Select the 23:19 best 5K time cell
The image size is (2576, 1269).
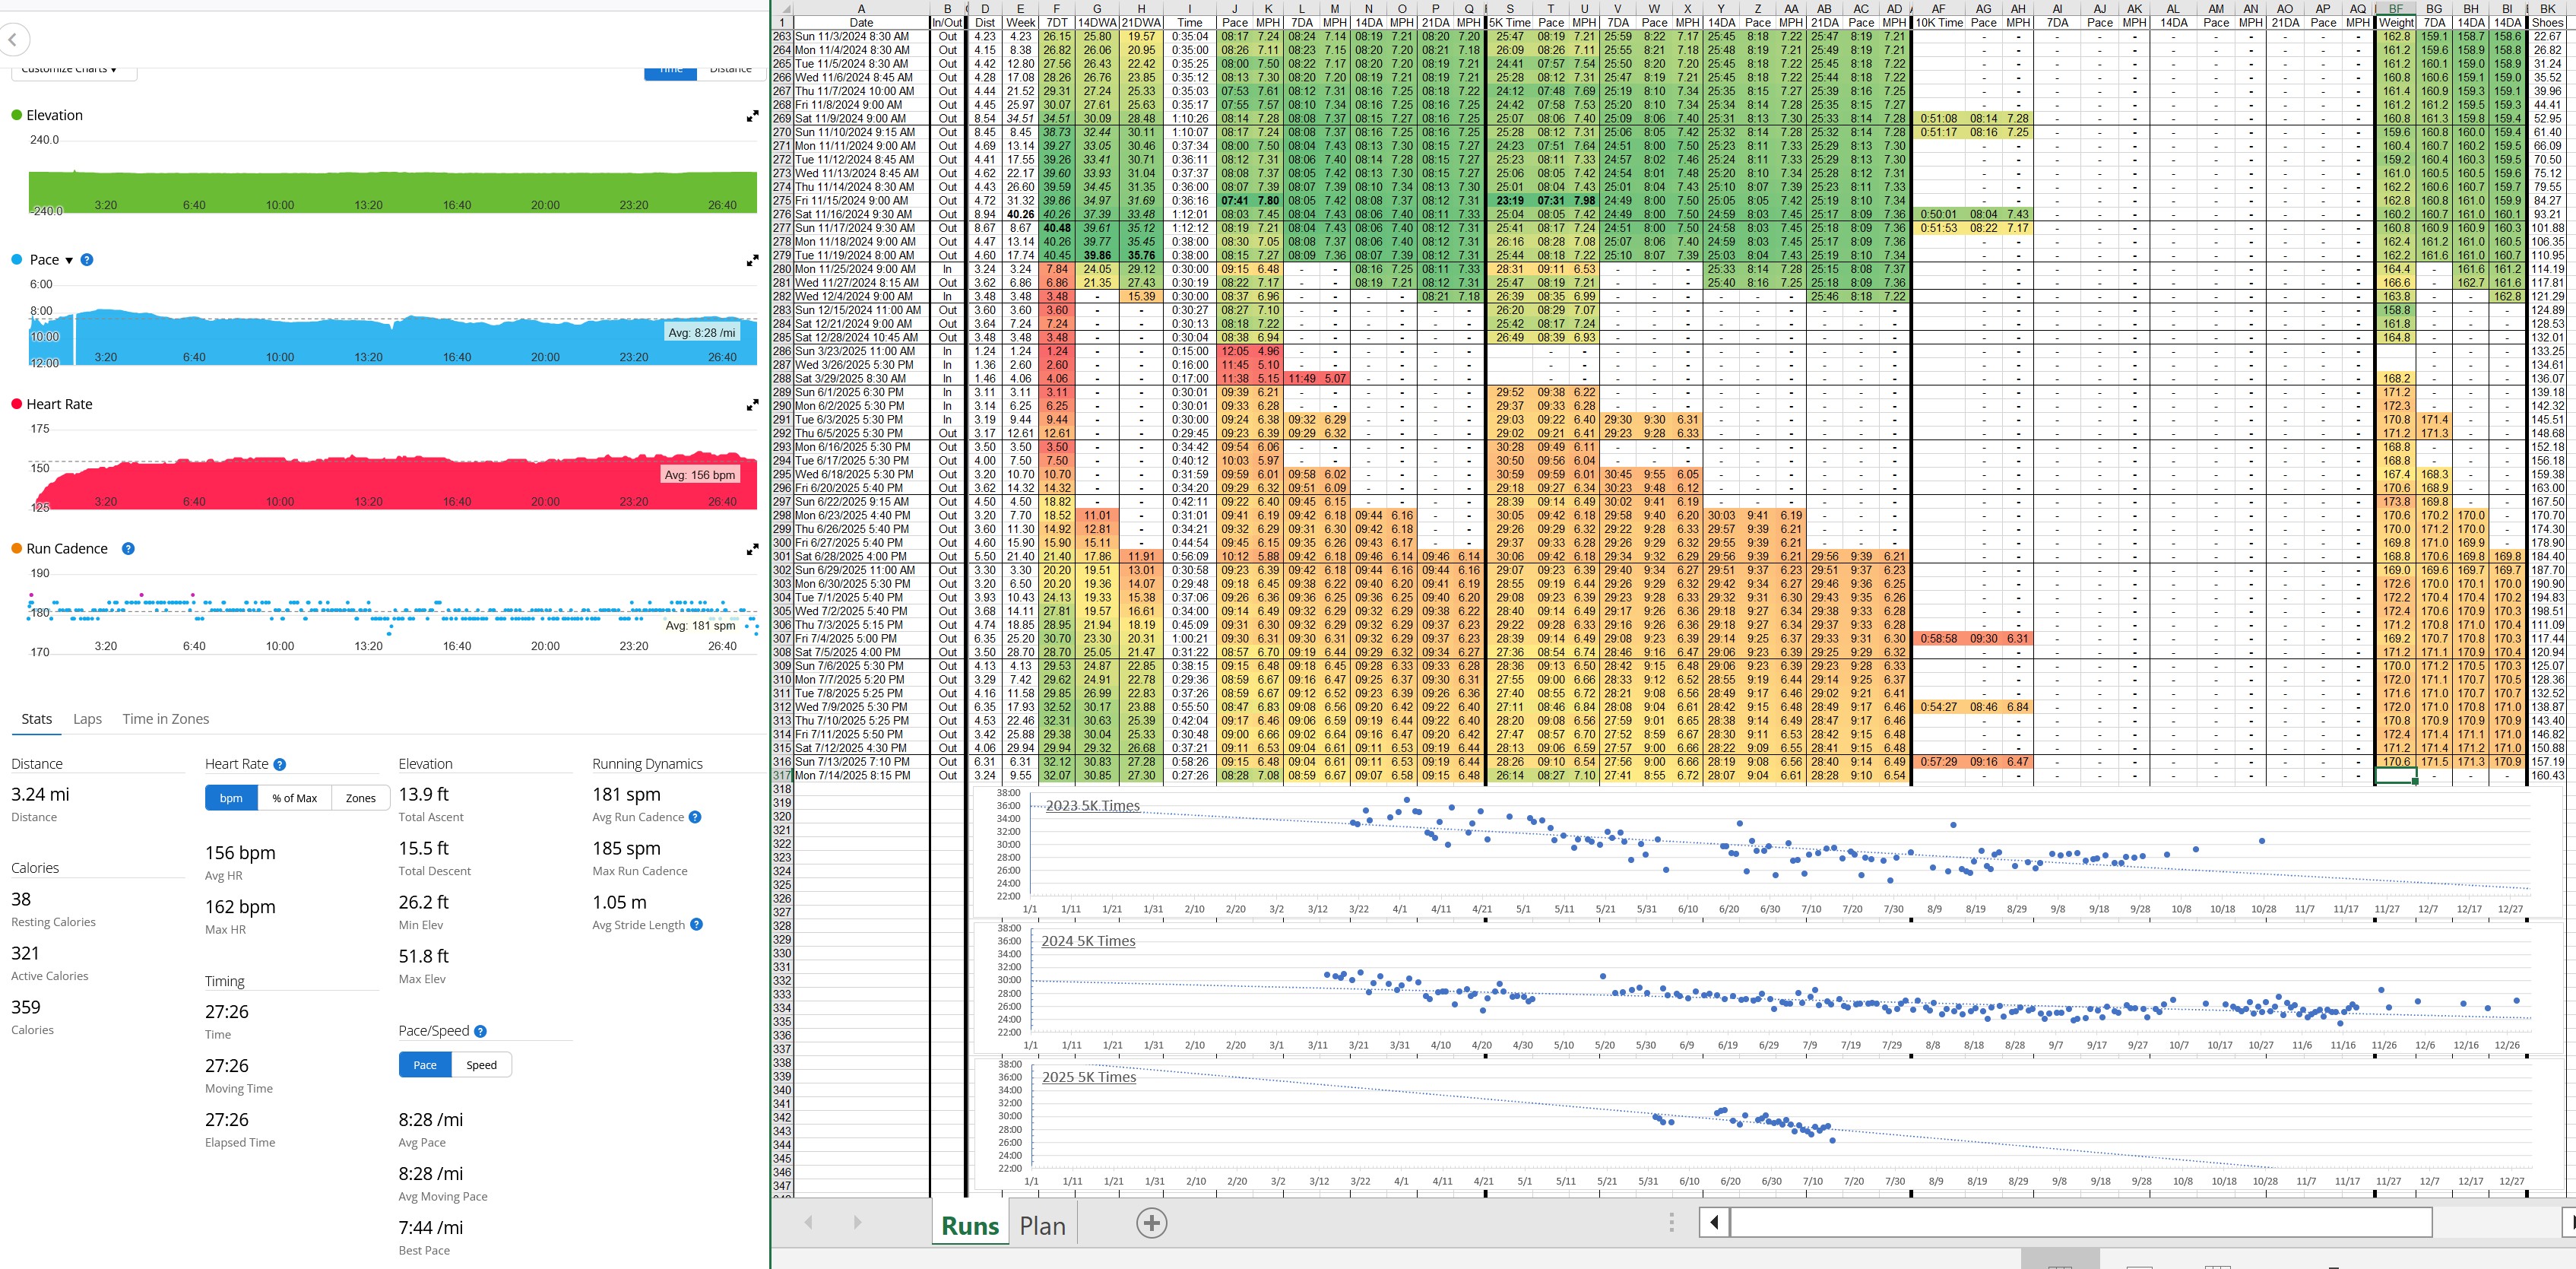pyautogui.click(x=1510, y=200)
